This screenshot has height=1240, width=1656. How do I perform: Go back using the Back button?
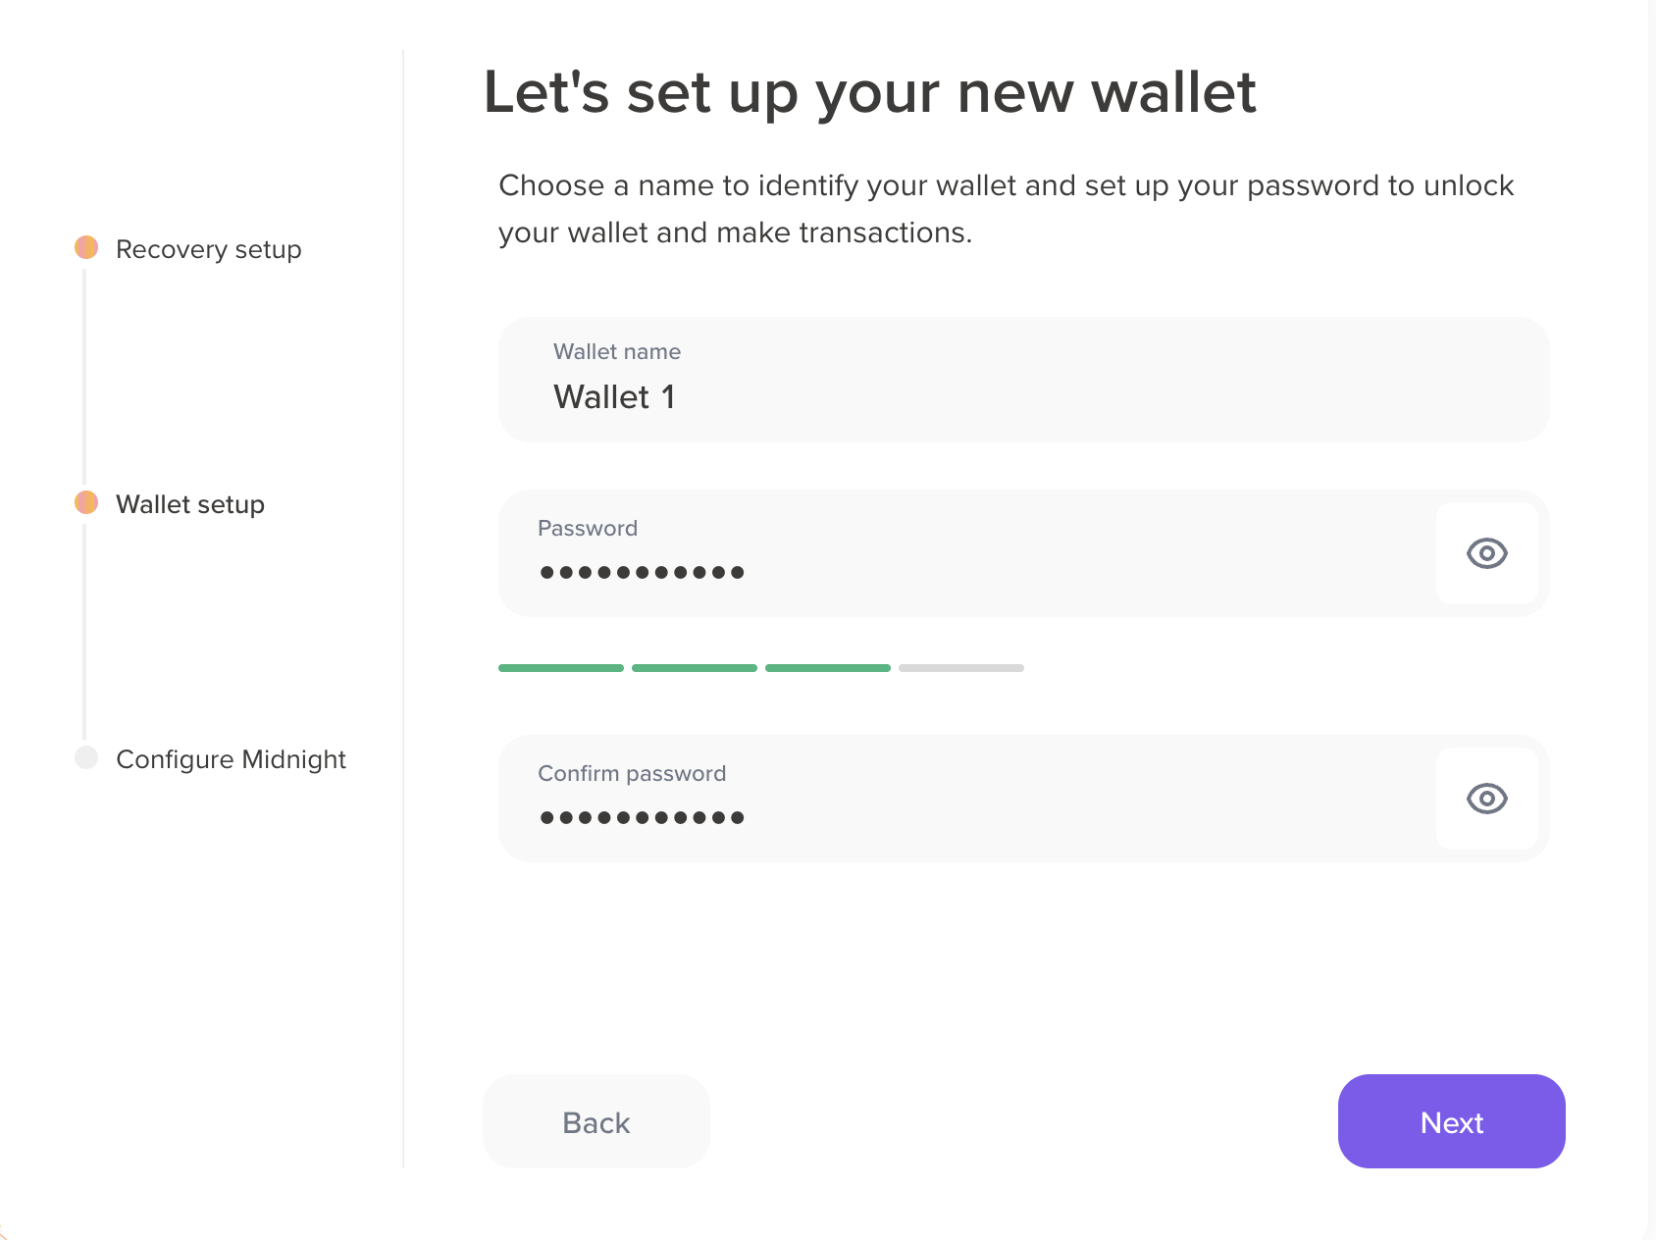point(595,1121)
